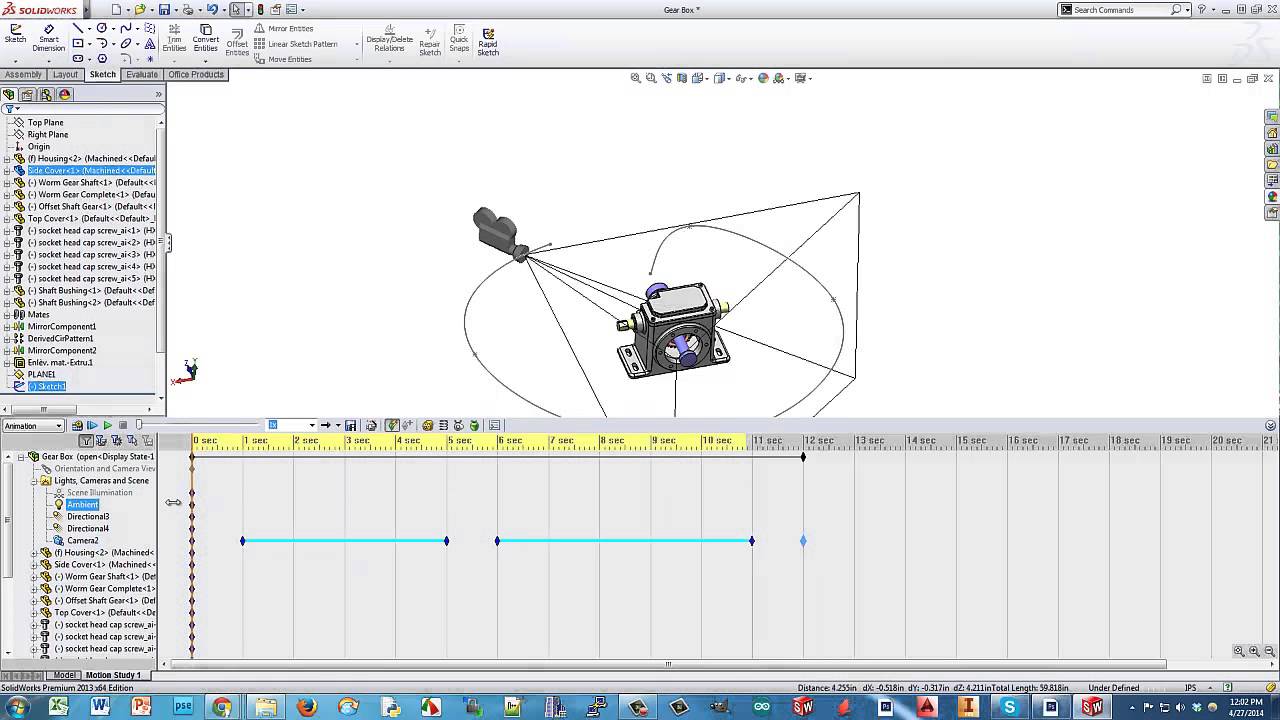Click the playback time slider handle

(x=139, y=426)
